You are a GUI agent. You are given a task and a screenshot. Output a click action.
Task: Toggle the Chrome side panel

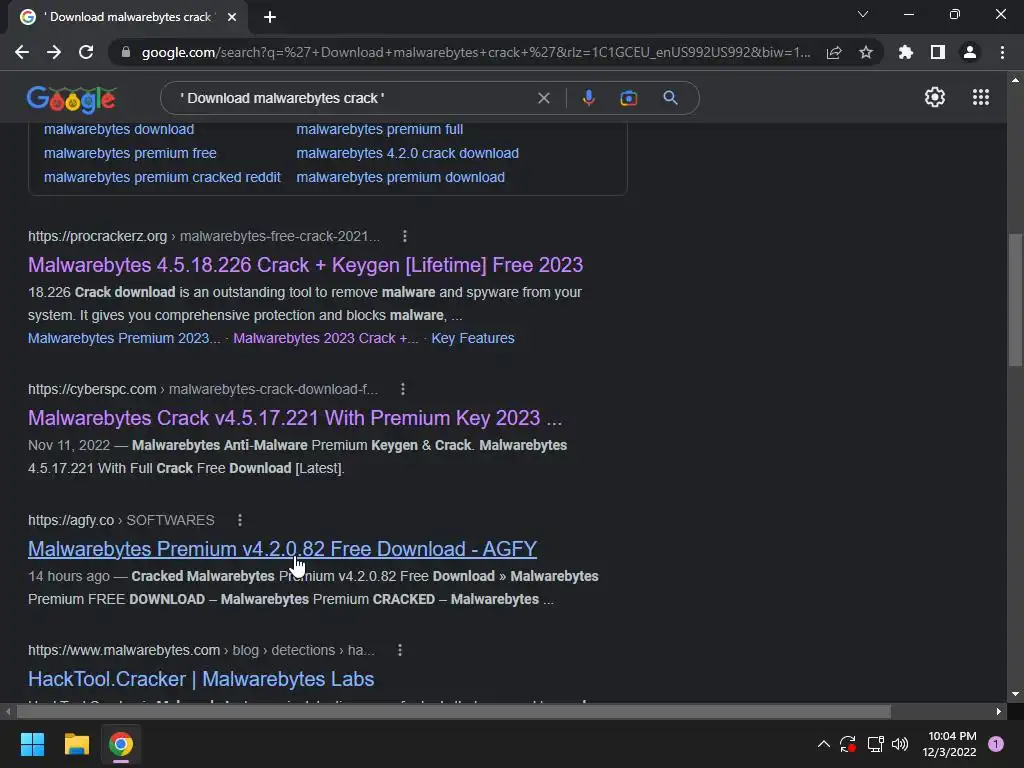point(938,52)
